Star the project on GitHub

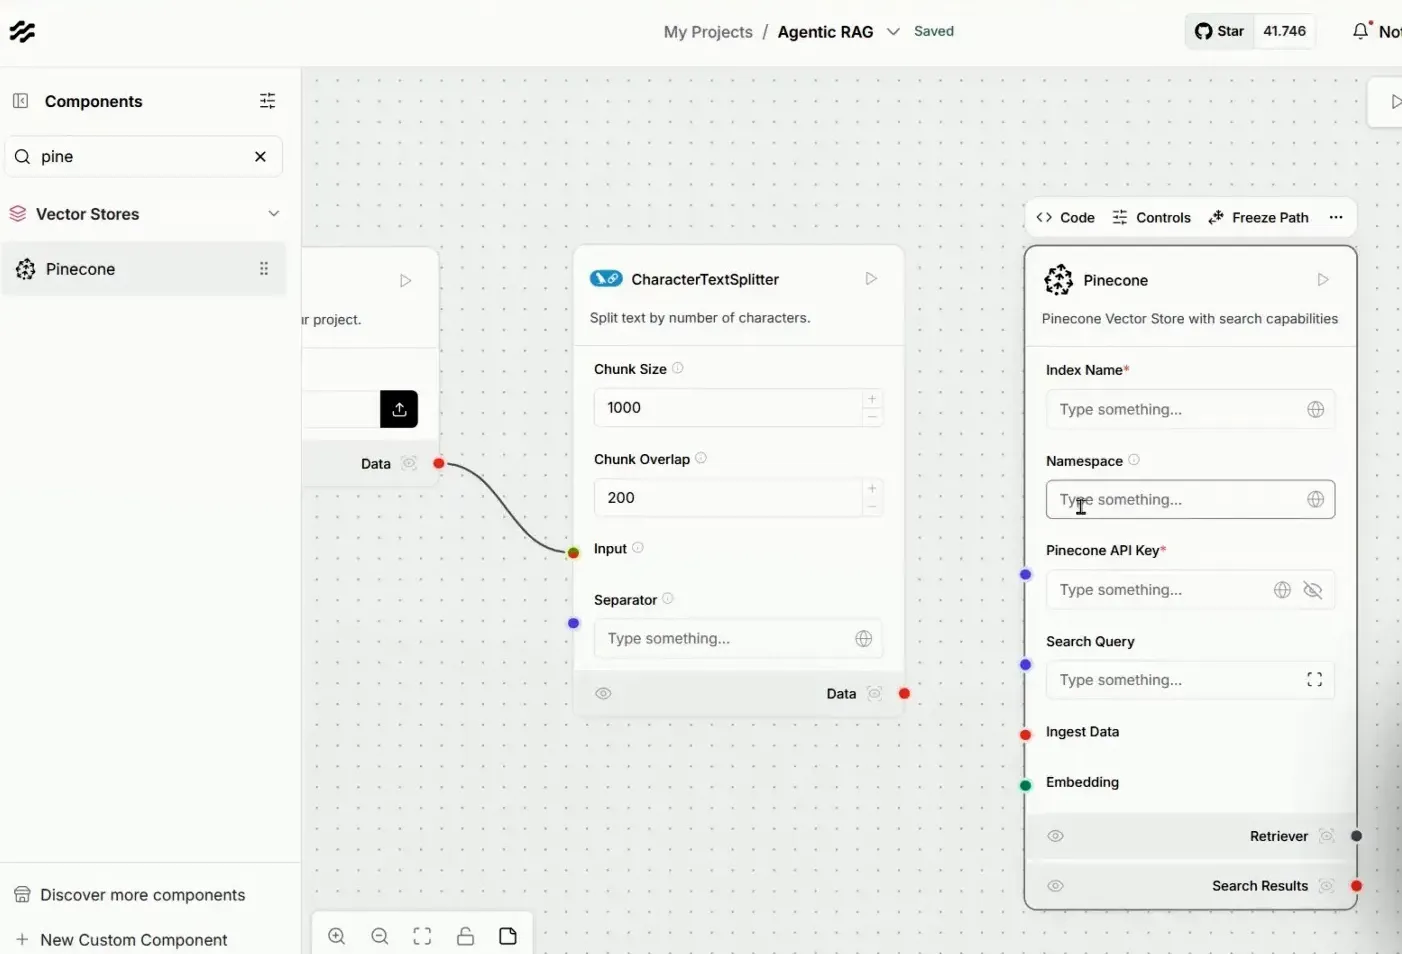click(1219, 31)
